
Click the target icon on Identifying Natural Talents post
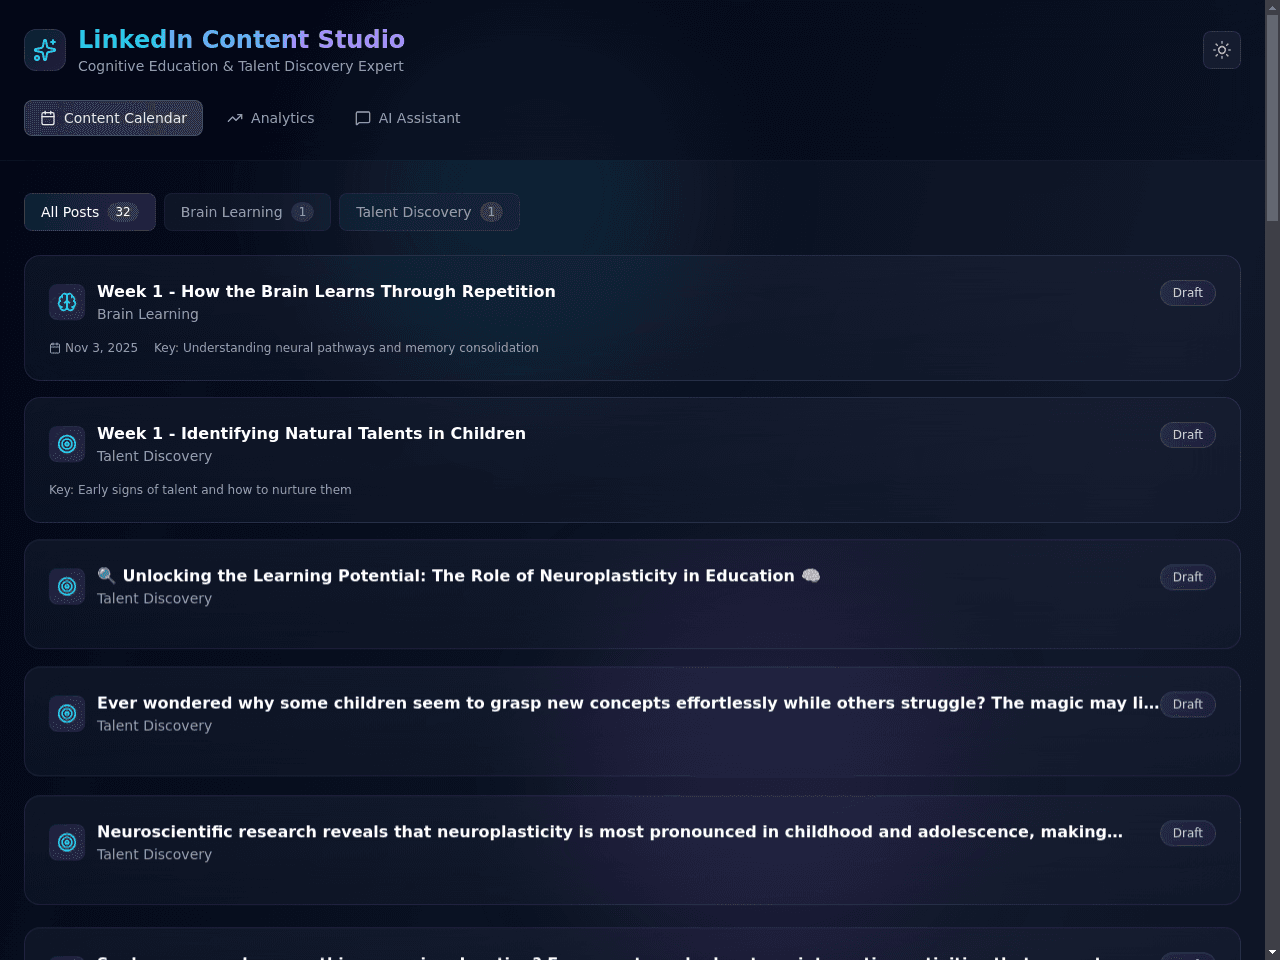[x=67, y=444]
